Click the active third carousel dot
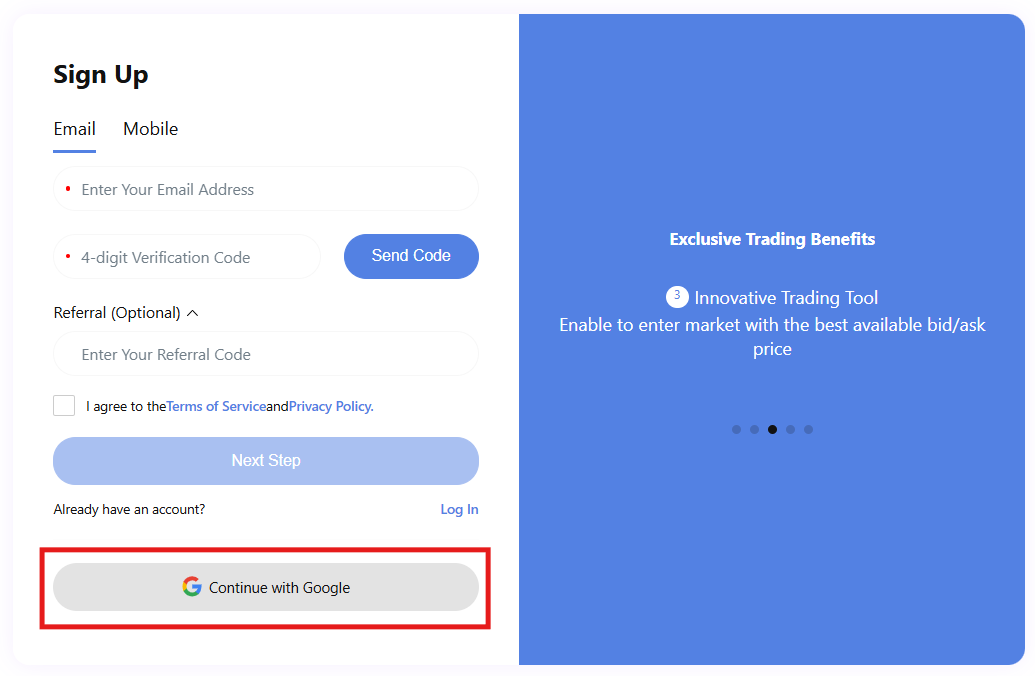 click(x=772, y=430)
